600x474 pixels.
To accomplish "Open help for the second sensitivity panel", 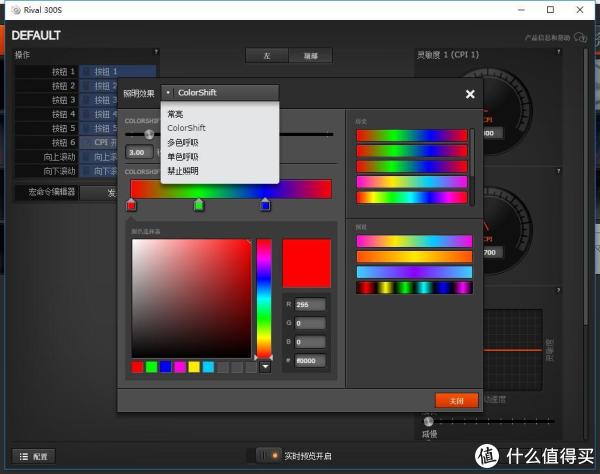I will [558, 171].
